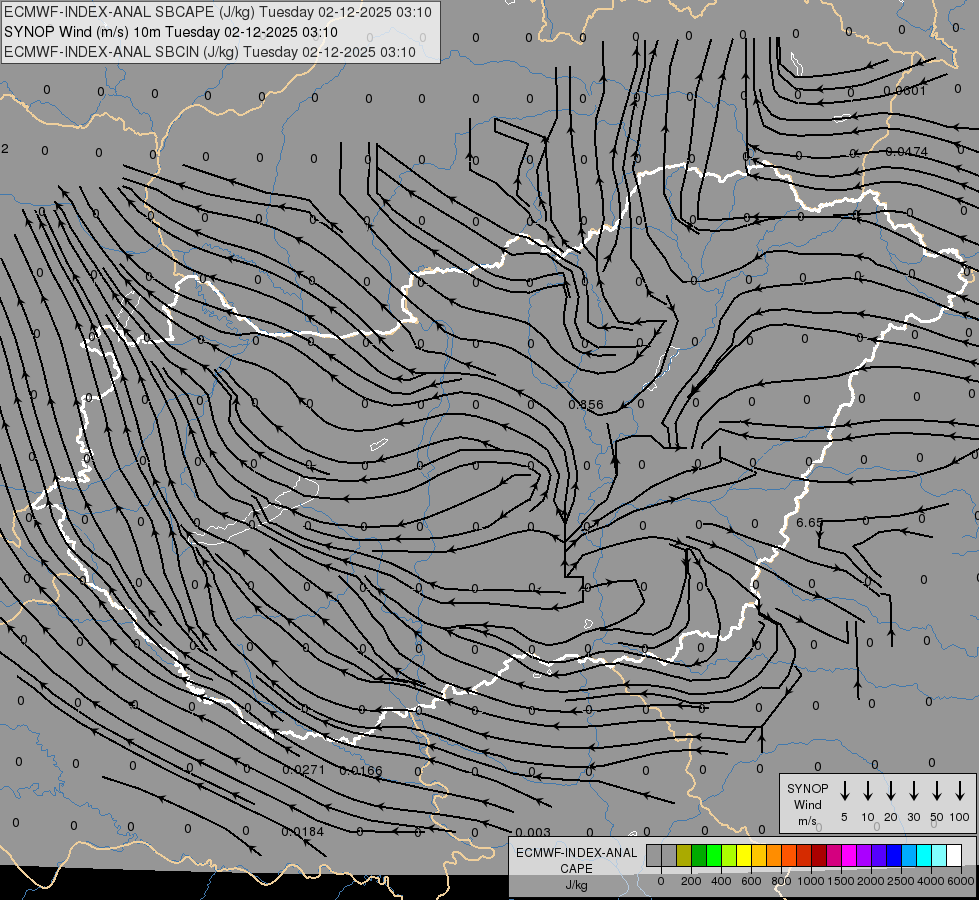Click the 4000 label on CAPE scale
The height and width of the screenshot is (900, 979).
pos(931,881)
